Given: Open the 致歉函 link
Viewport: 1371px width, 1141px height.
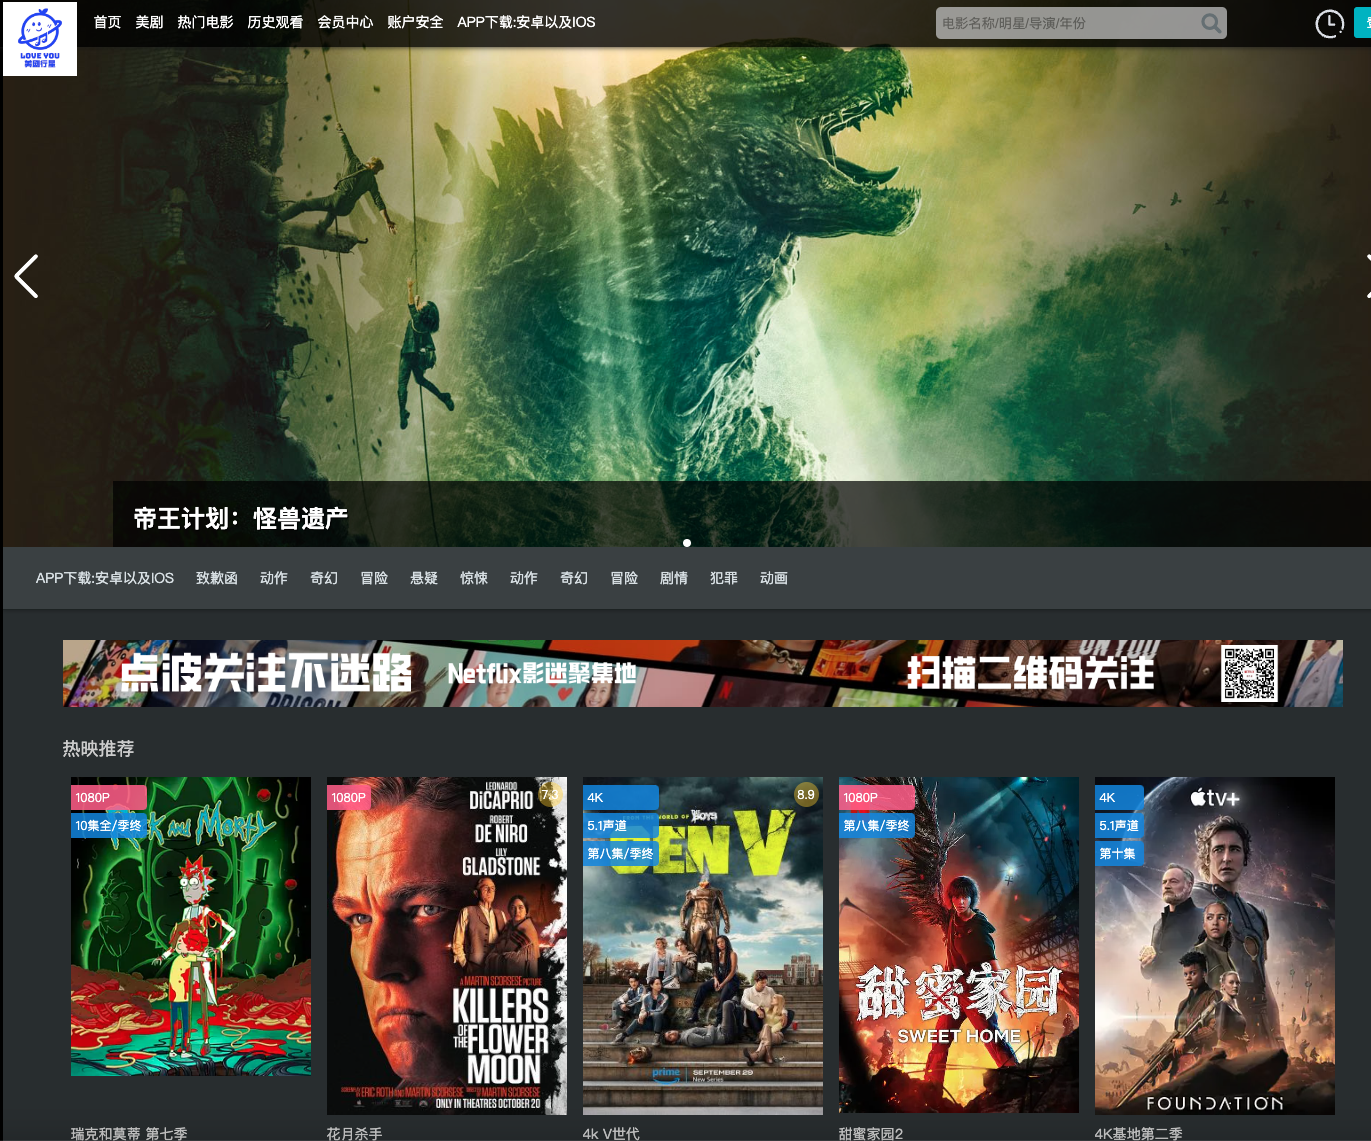Looking at the screenshot, I should [217, 578].
